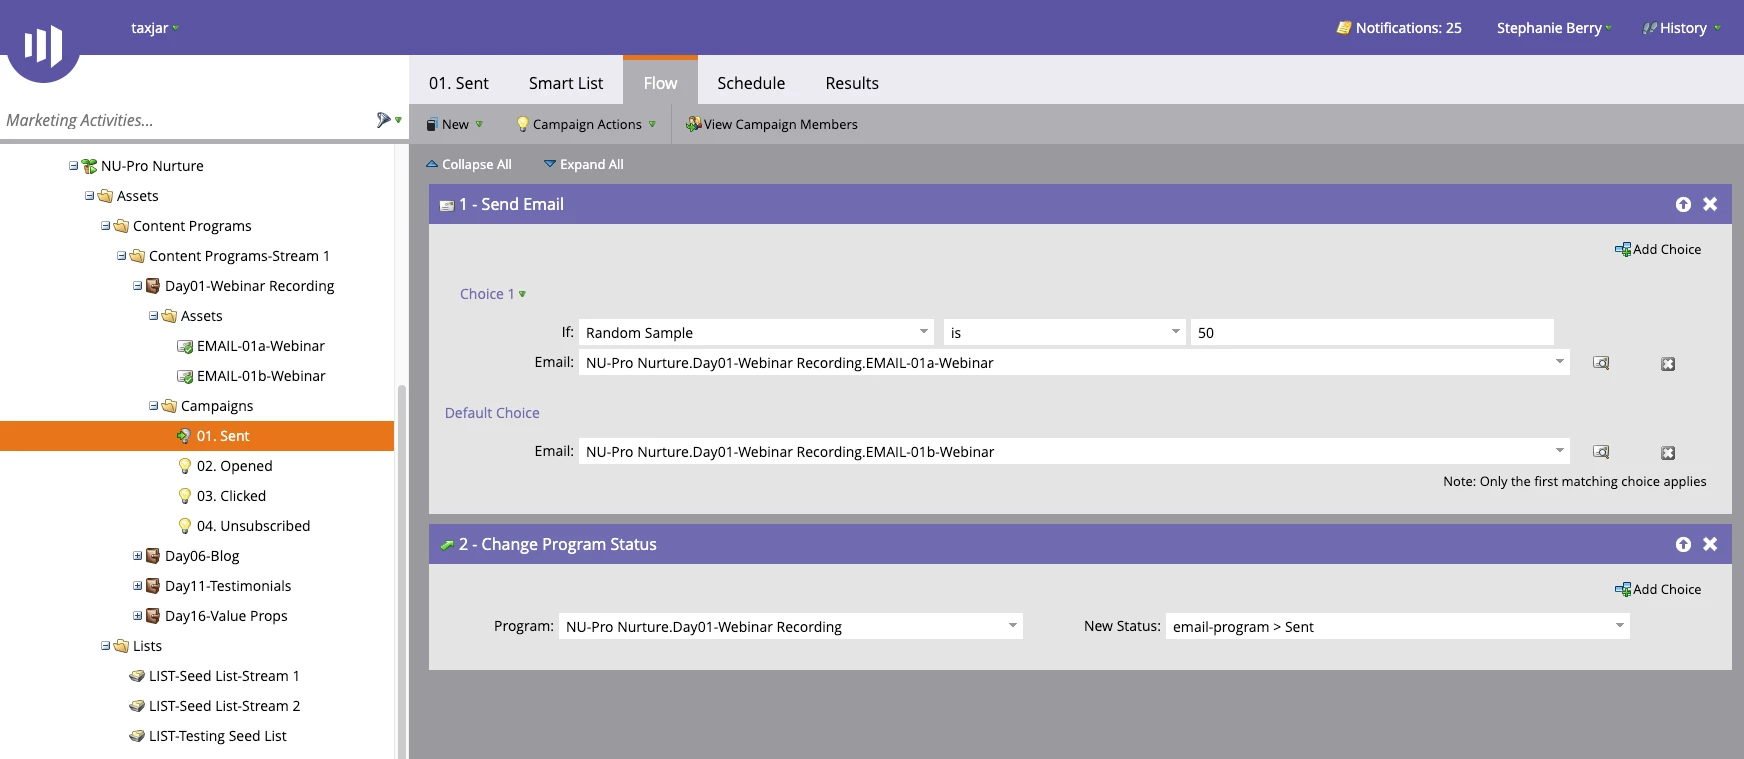Click the Notifications icon
1744x759 pixels.
(1344, 28)
